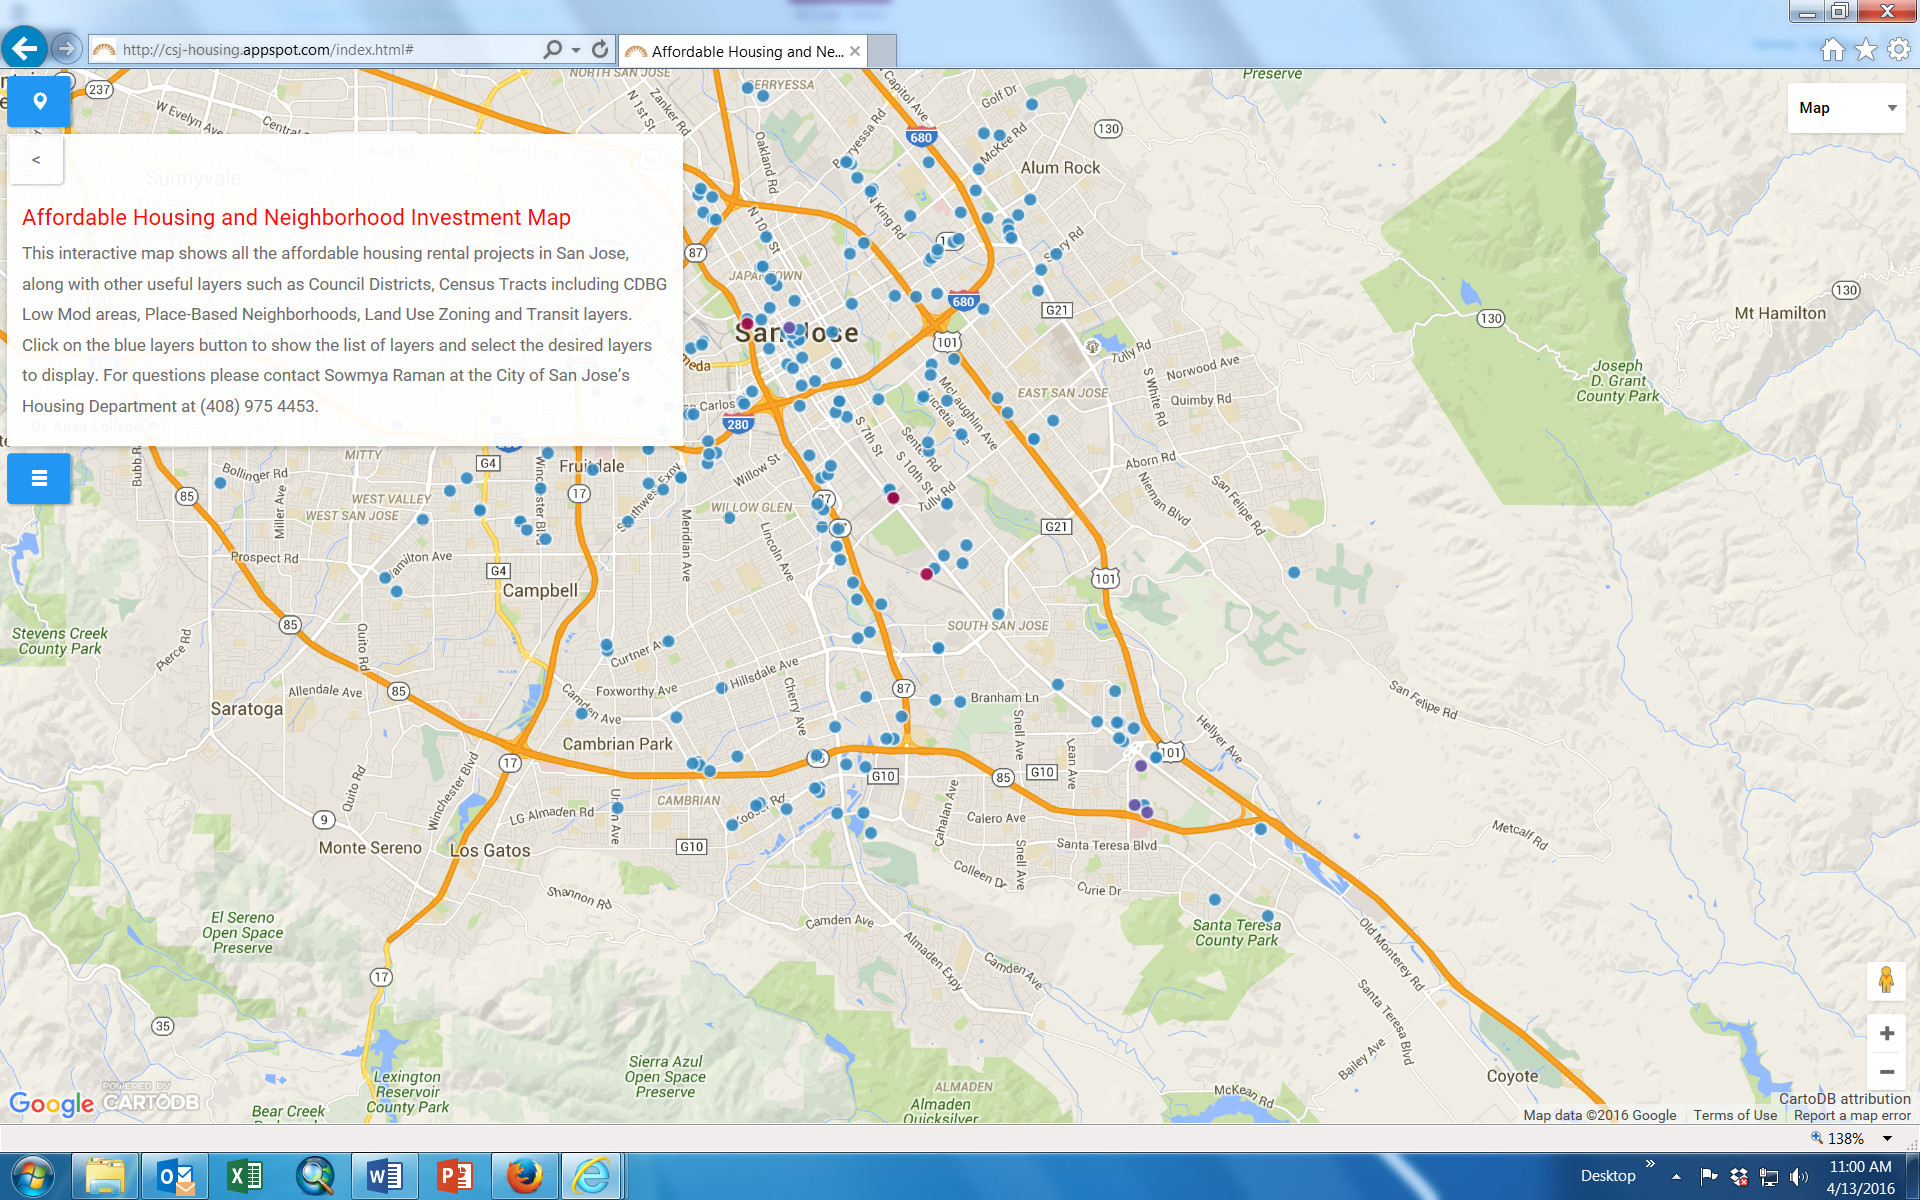Open the Map type dropdown
Screen dimensions: 1920x1200
pos(1847,108)
